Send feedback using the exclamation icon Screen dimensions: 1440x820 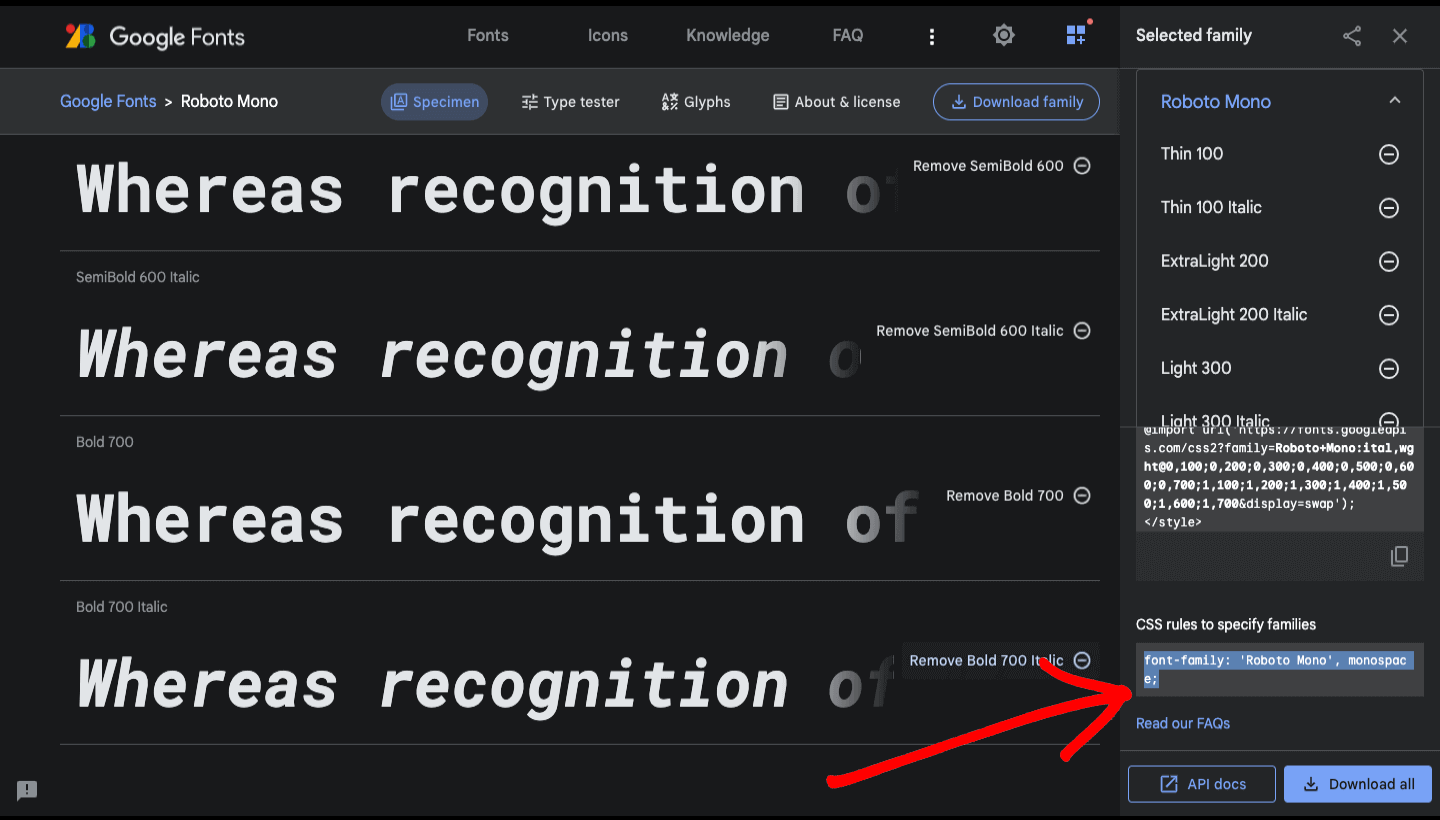(27, 791)
